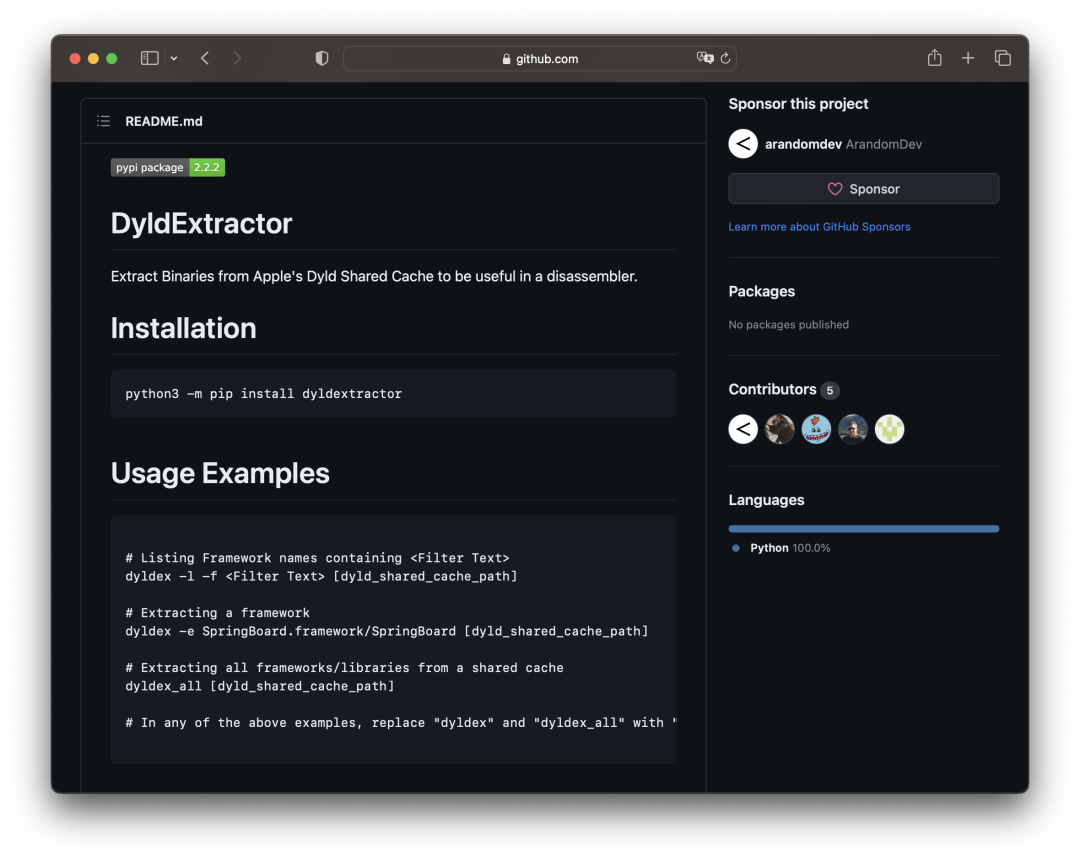Toggle the Safari sidebar
The image size is (1080, 861).
149,59
